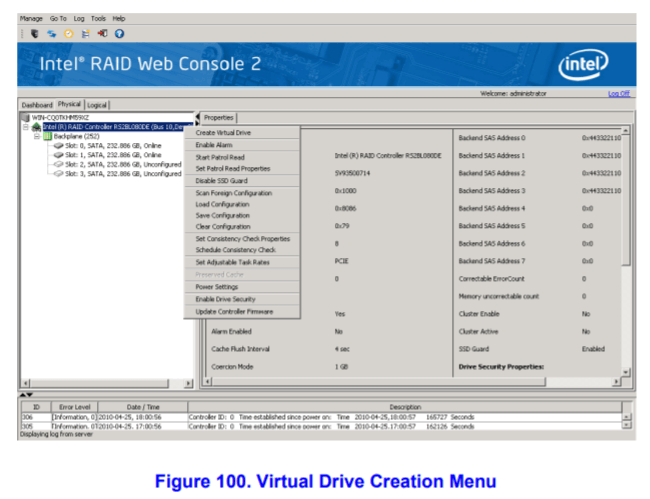
Task: Select Slot 3 SATA Unconfigured drive row
Action: click(123, 174)
